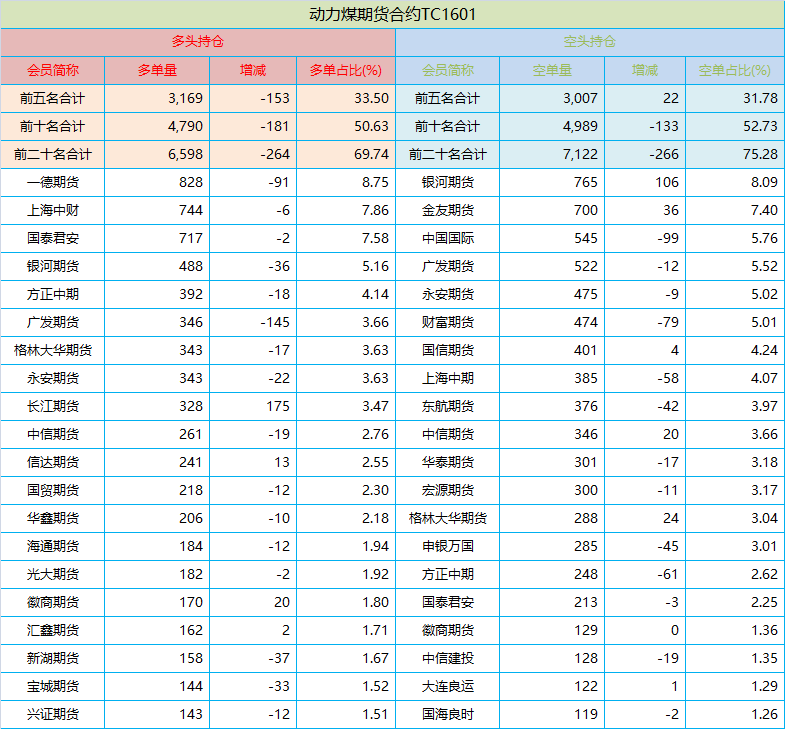Select the 宝城期货 member name
This screenshot has height=729, width=785.
53,686
